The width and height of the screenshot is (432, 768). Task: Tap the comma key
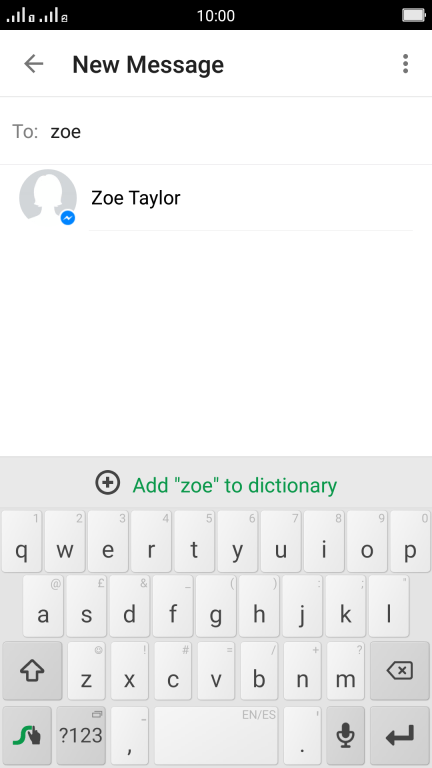pyautogui.click(x=129, y=735)
